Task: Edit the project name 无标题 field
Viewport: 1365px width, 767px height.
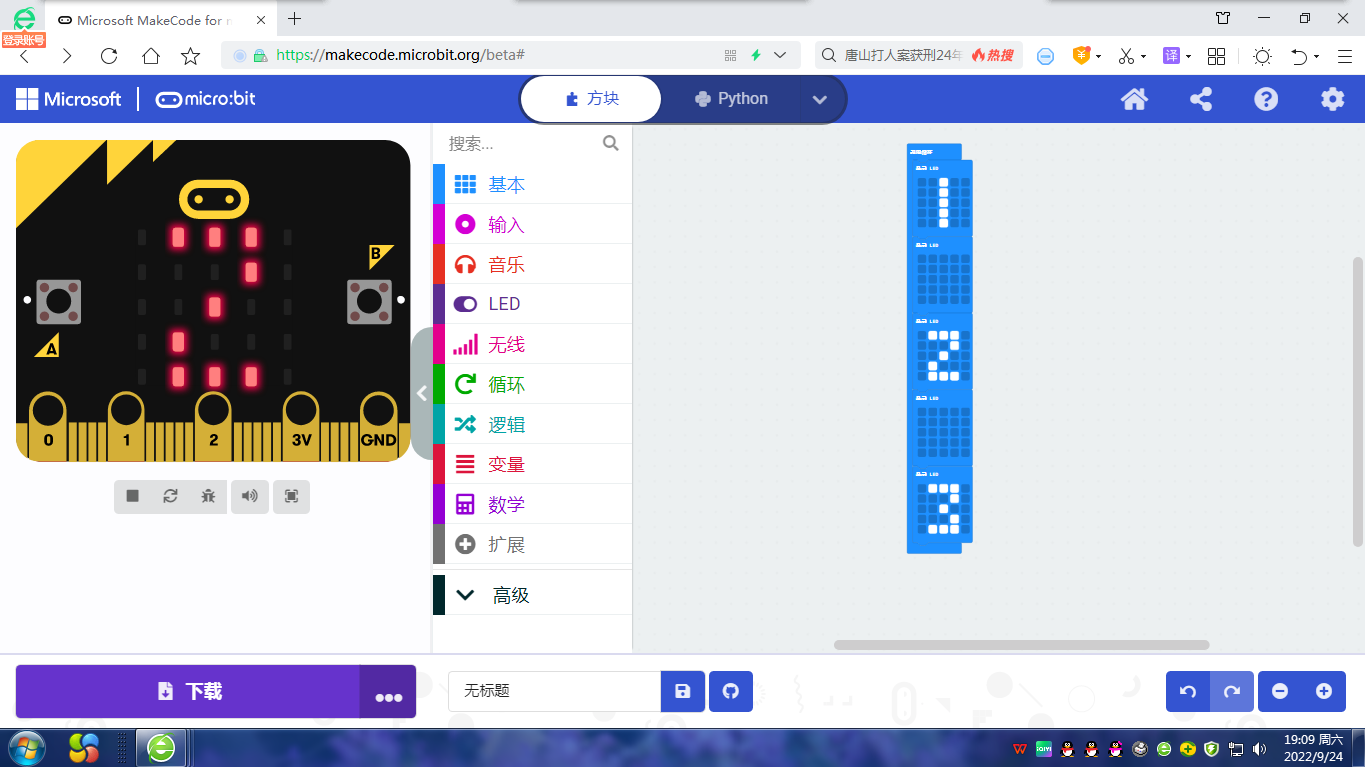Action: (x=555, y=691)
